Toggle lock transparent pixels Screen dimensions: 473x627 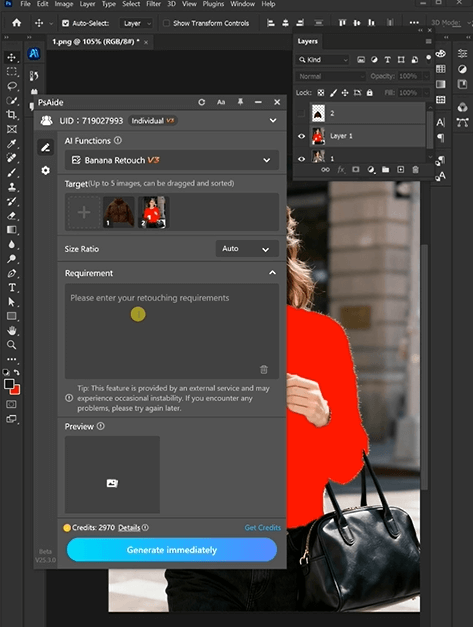[321, 93]
